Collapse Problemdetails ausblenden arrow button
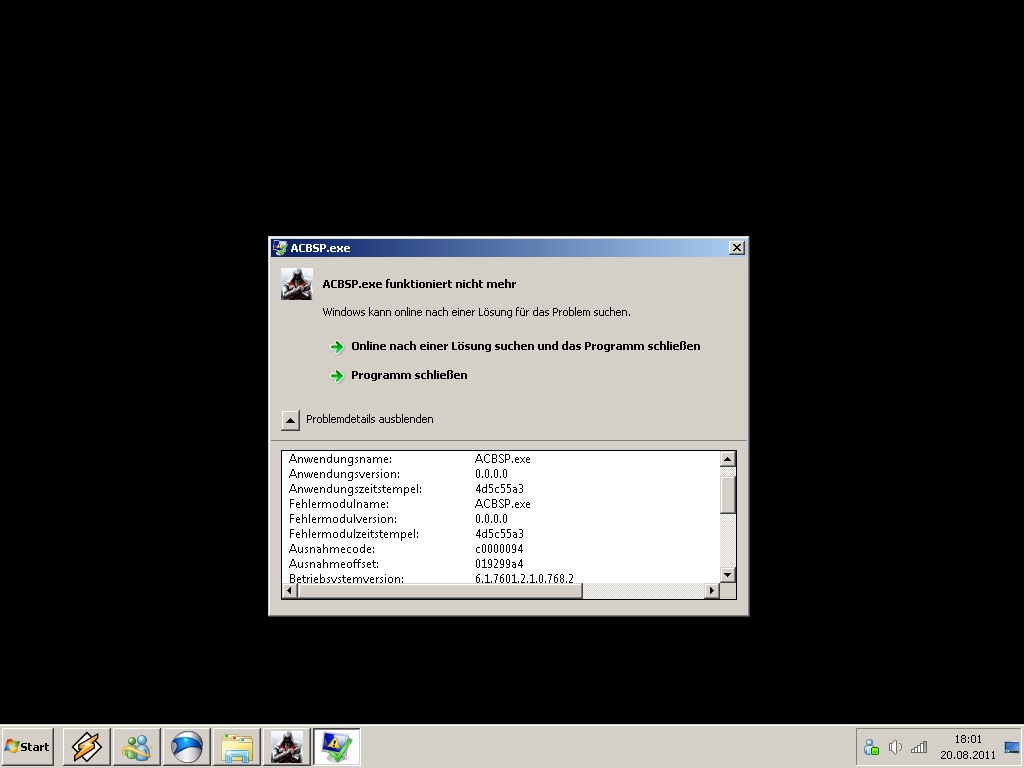This screenshot has height=768, width=1024. point(290,420)
